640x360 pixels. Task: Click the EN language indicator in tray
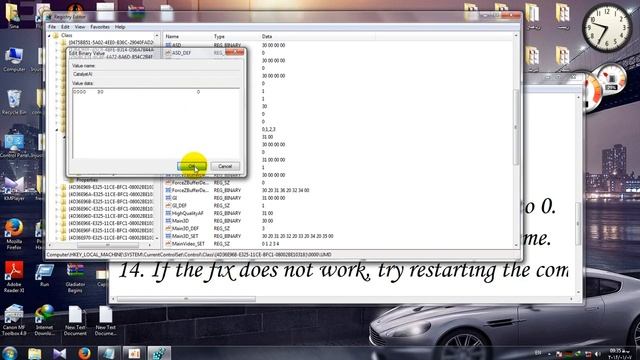(x=538, y=353)
